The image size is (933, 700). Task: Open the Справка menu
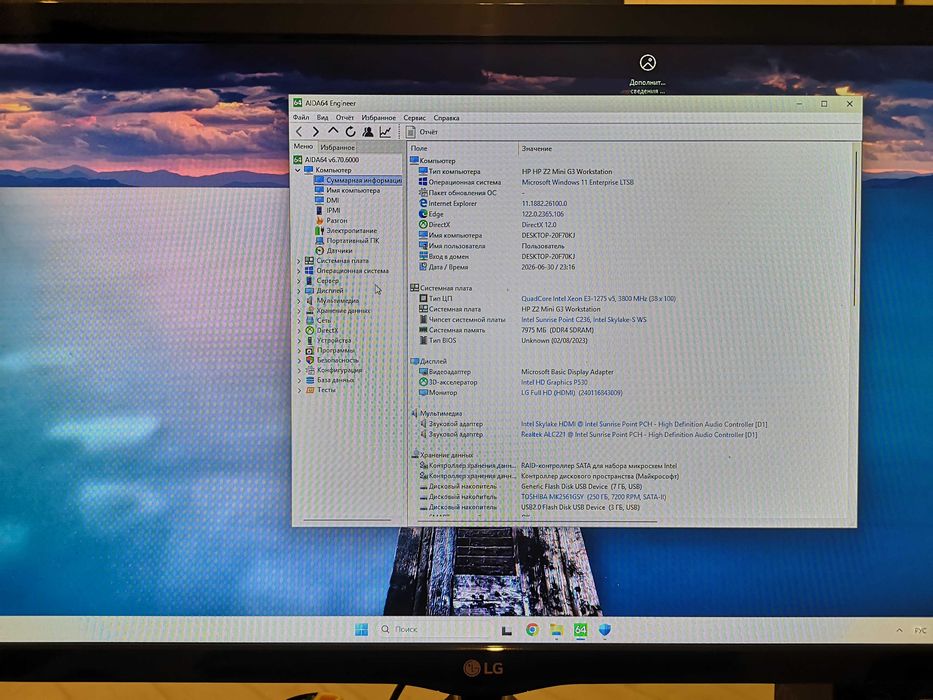pos(446,118)
